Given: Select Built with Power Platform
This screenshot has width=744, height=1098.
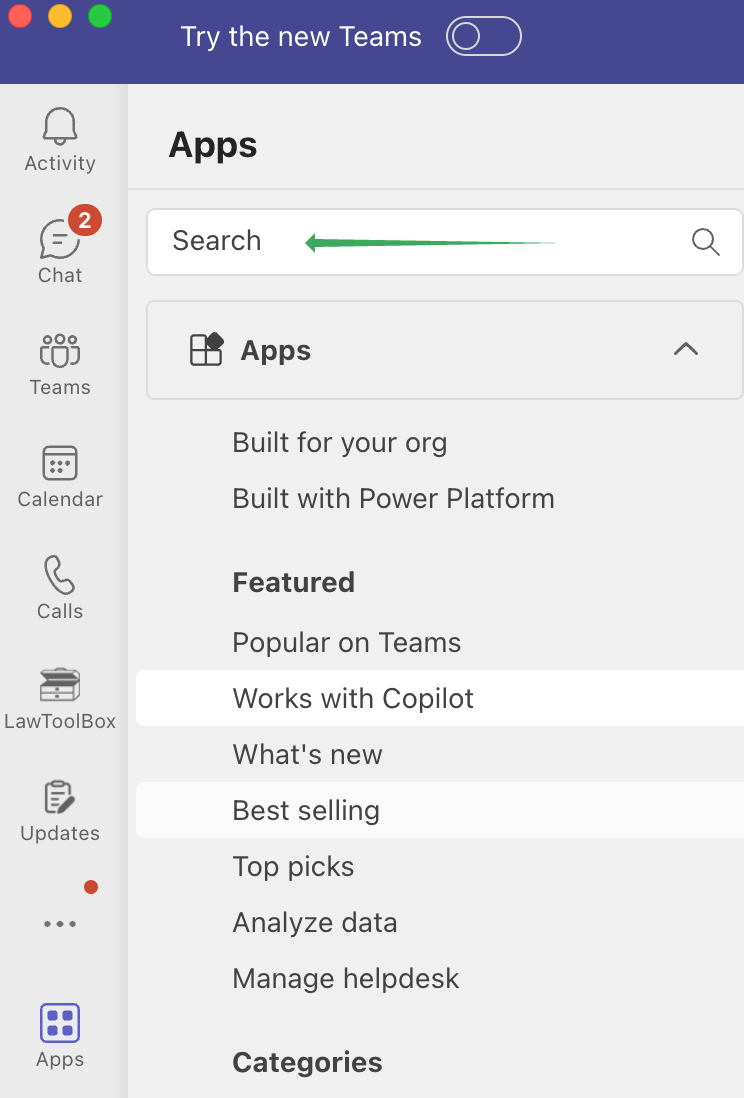Looking at the screenshot, I should click(x=394, y=499).
